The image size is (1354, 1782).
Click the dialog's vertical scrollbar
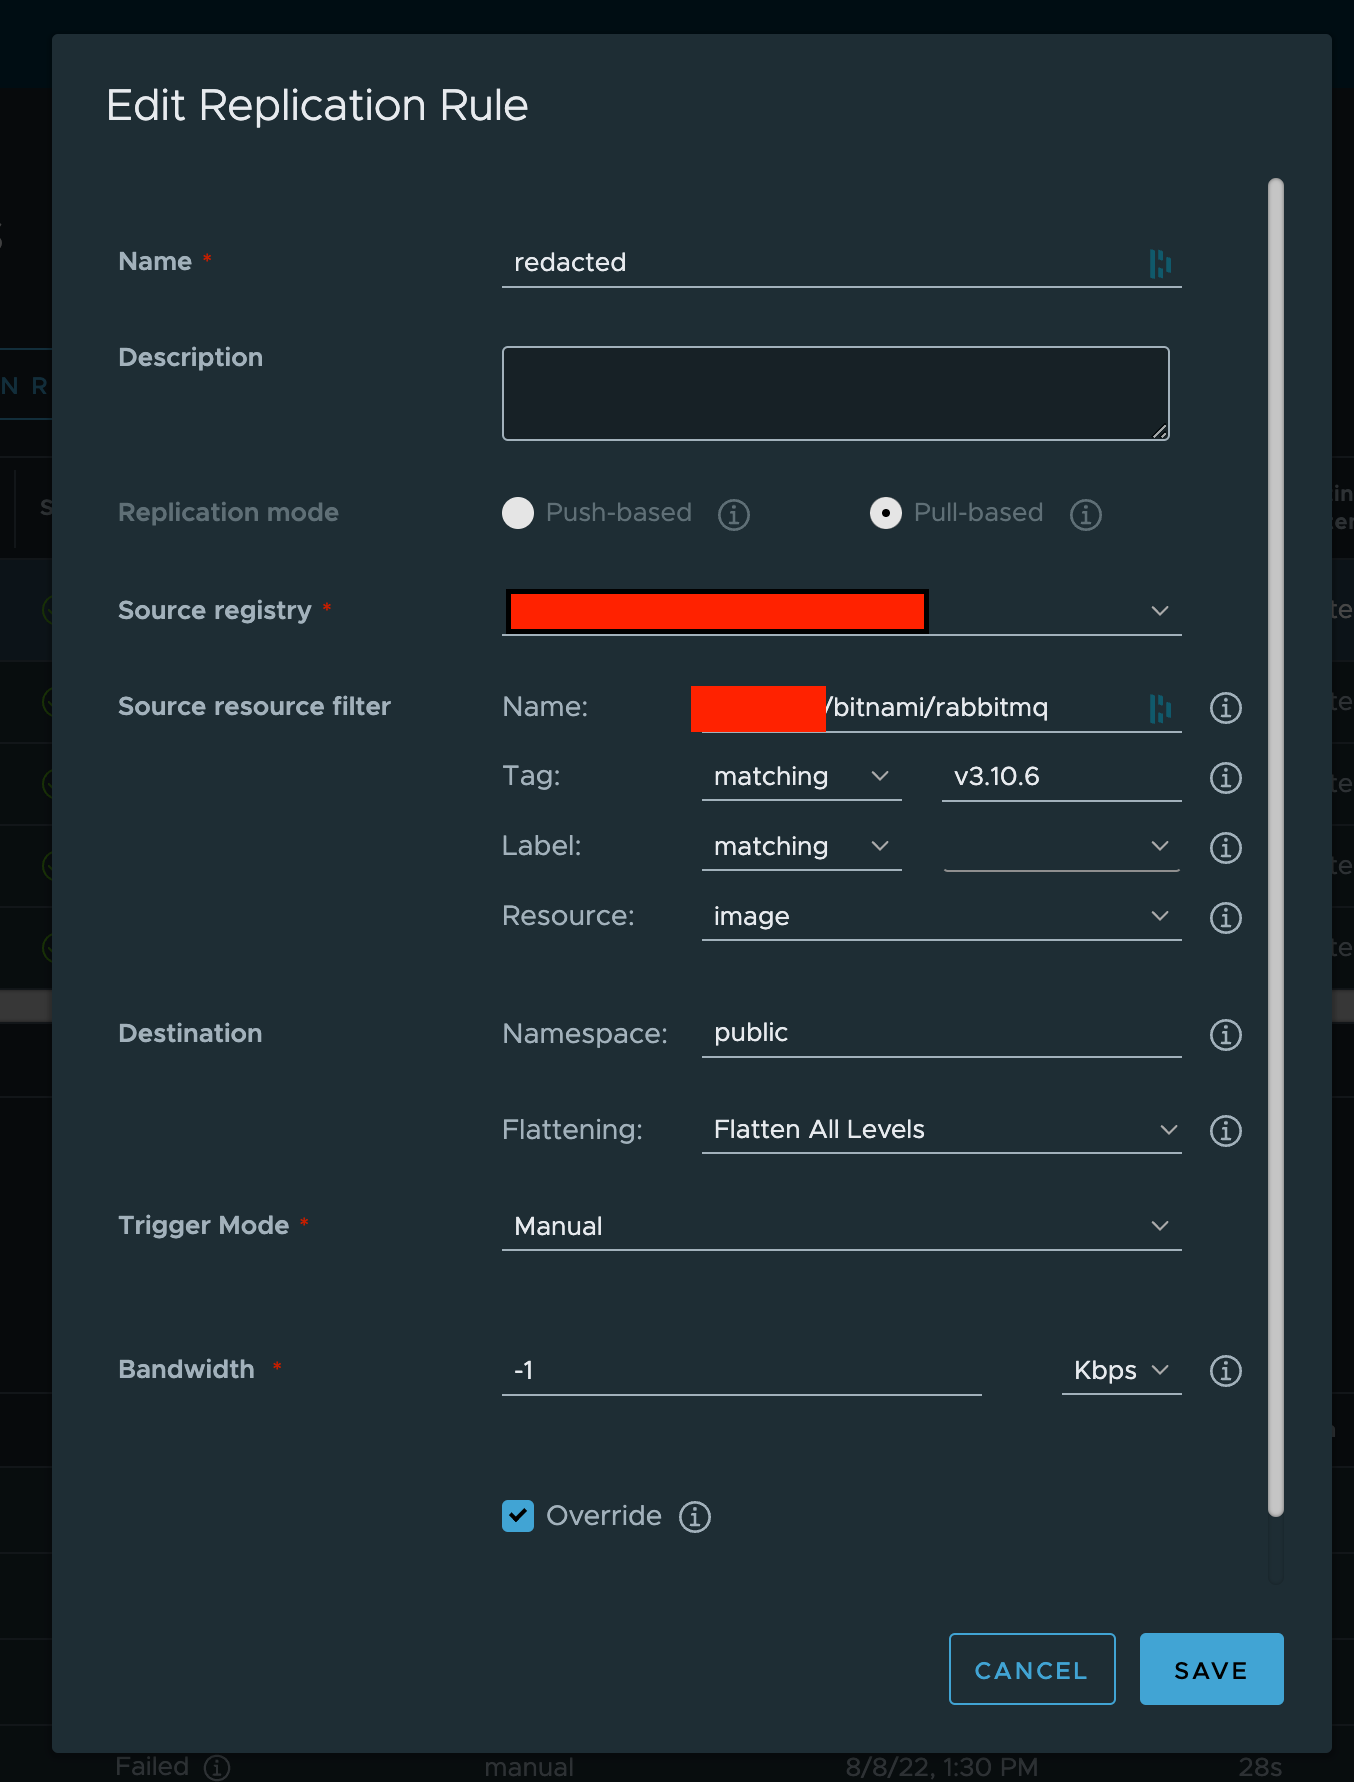tap(1276, 848)
